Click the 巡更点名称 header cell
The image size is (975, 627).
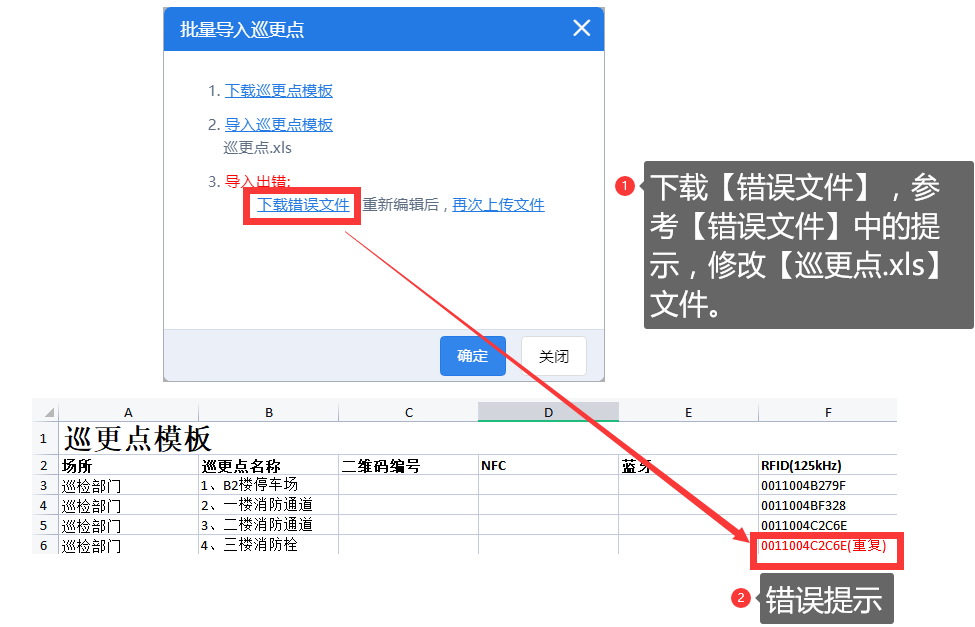click(269, 465)
